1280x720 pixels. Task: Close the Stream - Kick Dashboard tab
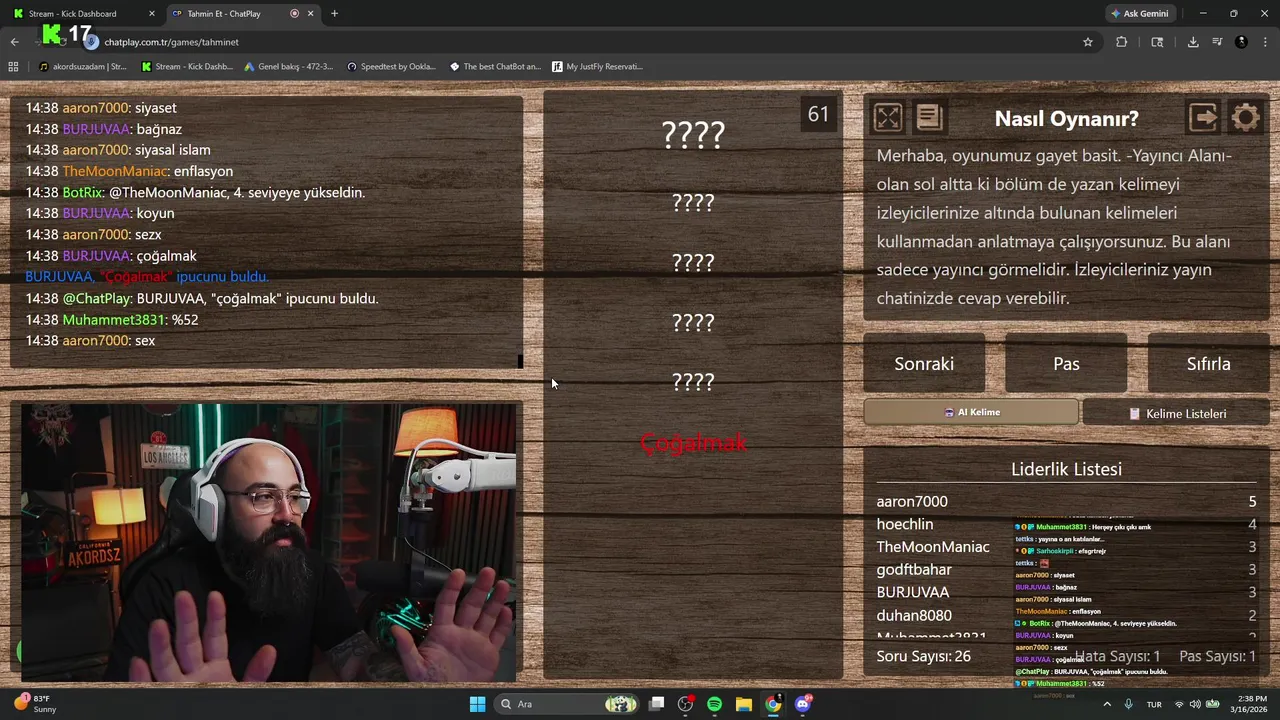point(152,14)
